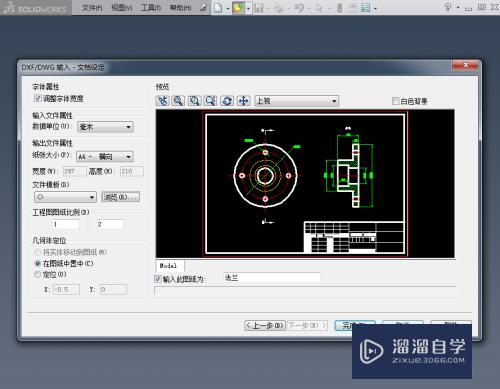Click the drawing scale first value field

click(x=66, y=224)
